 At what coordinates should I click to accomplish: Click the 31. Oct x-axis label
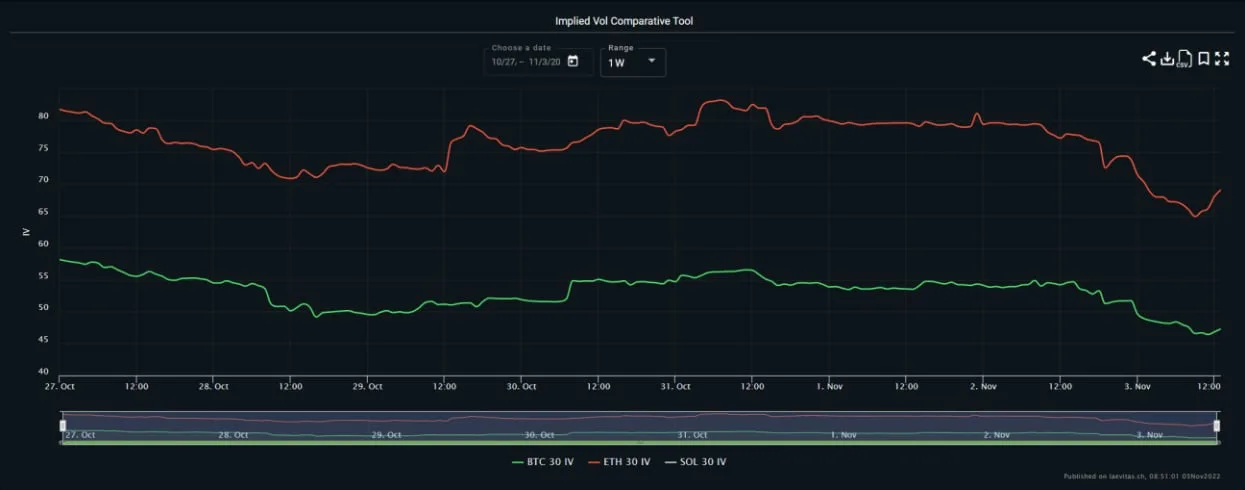(676, 385)
